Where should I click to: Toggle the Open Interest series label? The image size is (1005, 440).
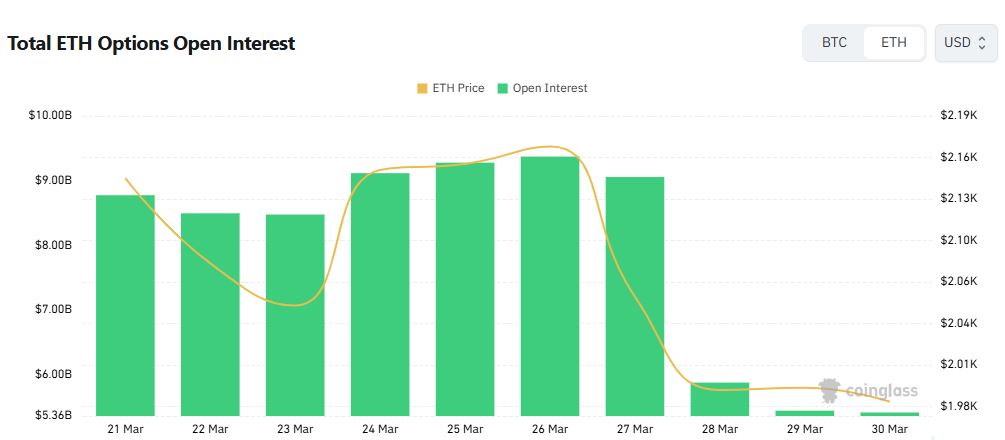coord(550,88)
